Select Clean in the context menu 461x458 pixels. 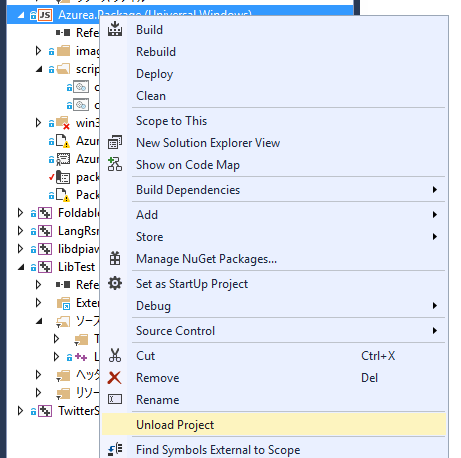point(274,96)
